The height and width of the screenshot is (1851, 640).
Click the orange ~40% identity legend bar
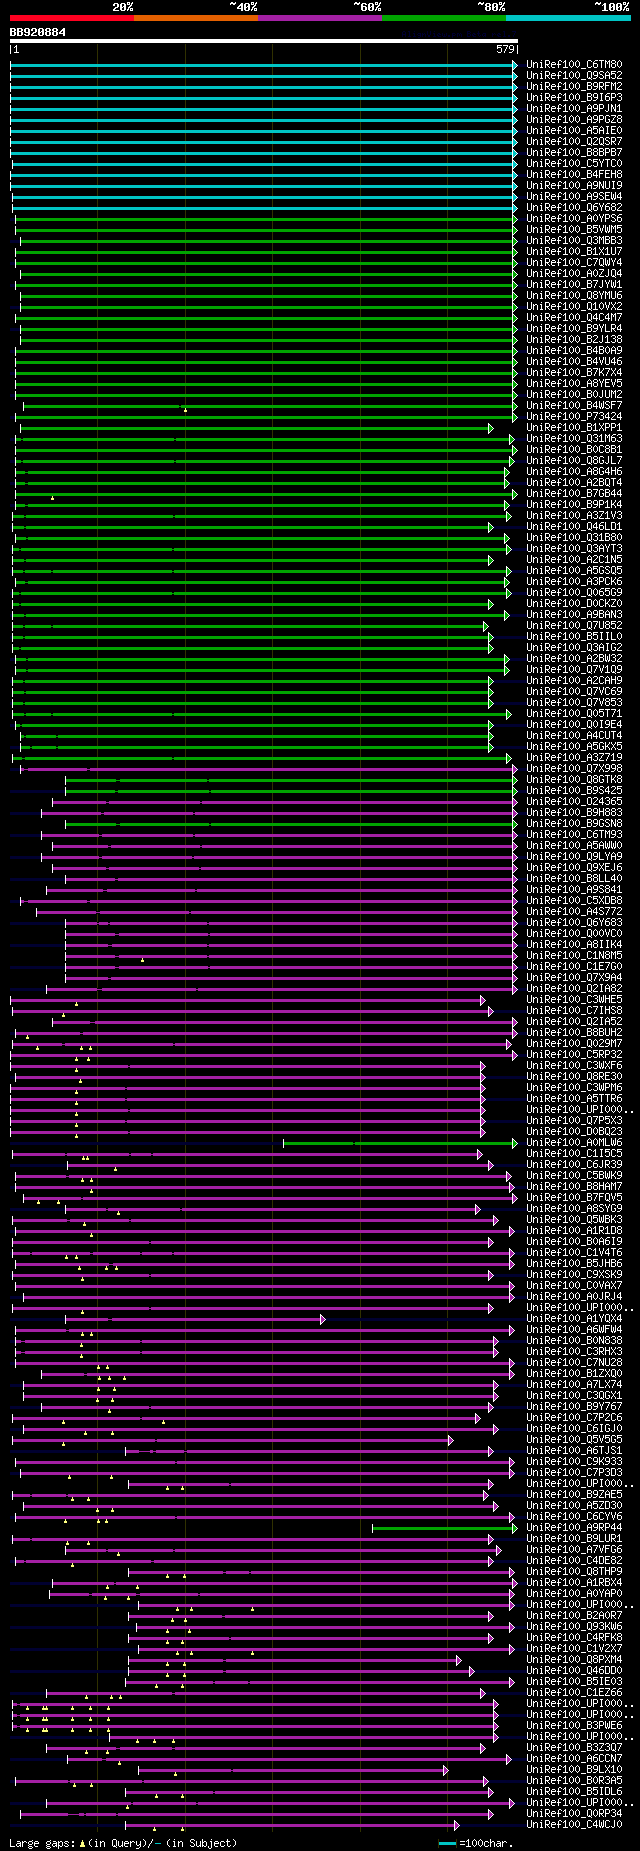[195, 17]
